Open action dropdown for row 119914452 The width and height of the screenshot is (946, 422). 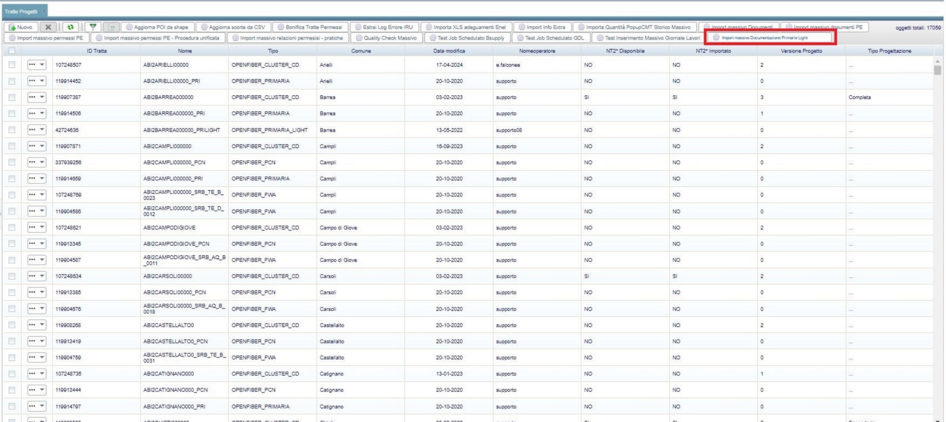coord(37,80)
